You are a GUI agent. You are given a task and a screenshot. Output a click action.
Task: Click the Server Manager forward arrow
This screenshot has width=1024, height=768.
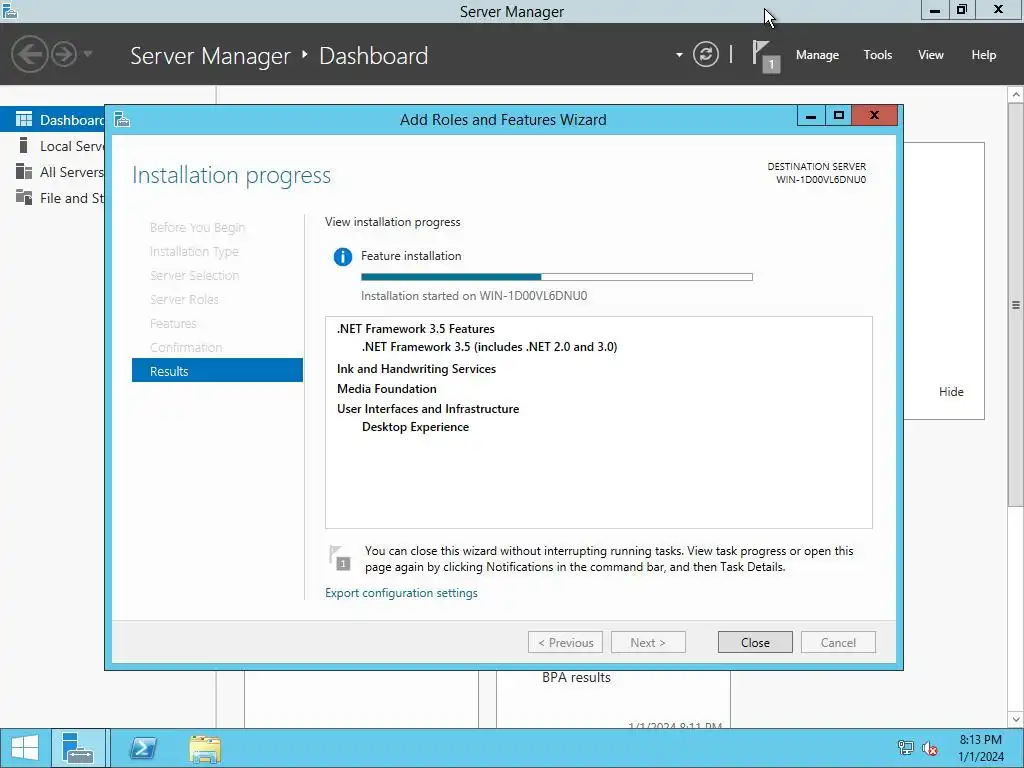(64, 54)
